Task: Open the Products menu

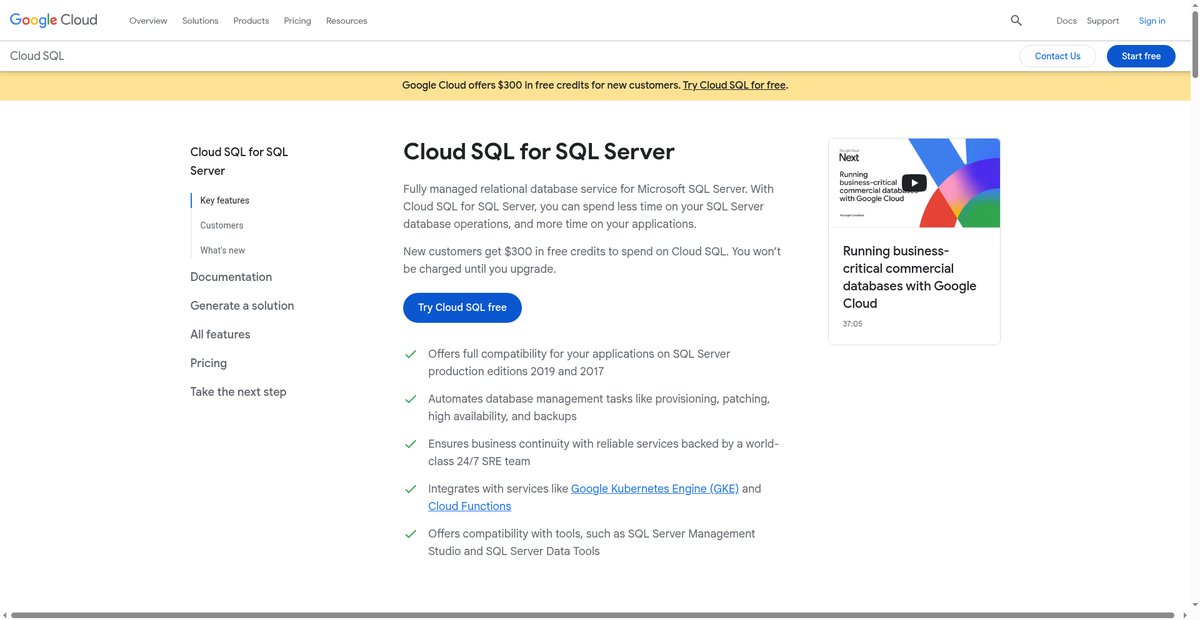Action: point(251,21)
